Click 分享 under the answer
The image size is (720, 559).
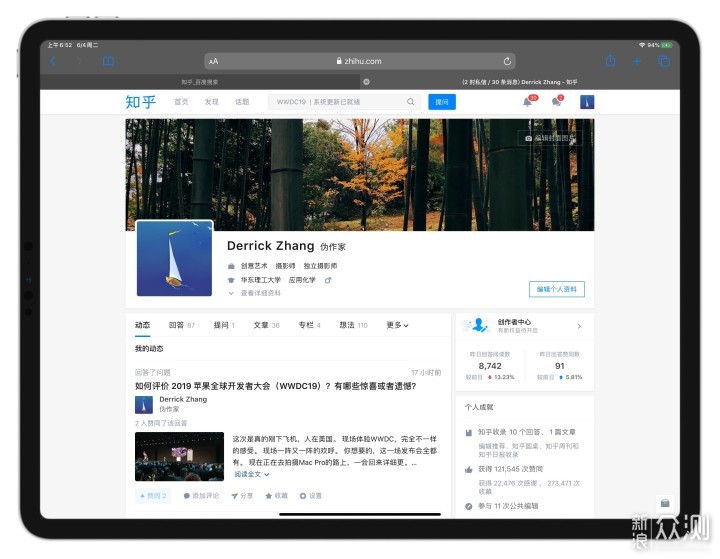[x=242, y=496]
